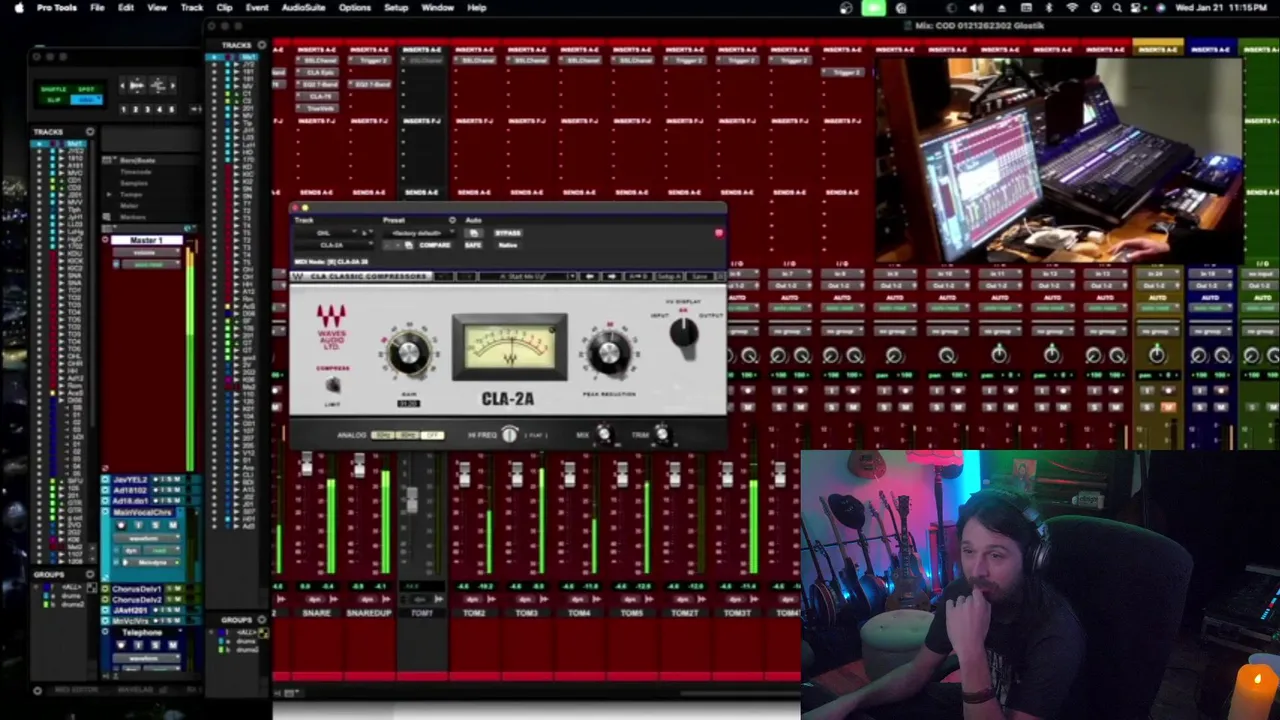Click the Peak Reduction knob
Image resolution: width=1280 pixels, height=720 pixels.
pyautogui.click(x=609, y=353)
